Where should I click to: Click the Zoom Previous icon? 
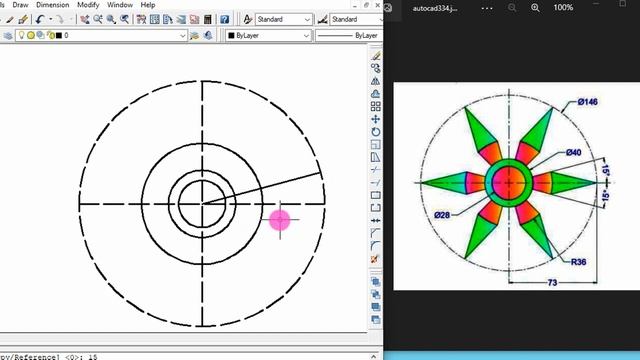pyautogui.click(x=124, y=19)
